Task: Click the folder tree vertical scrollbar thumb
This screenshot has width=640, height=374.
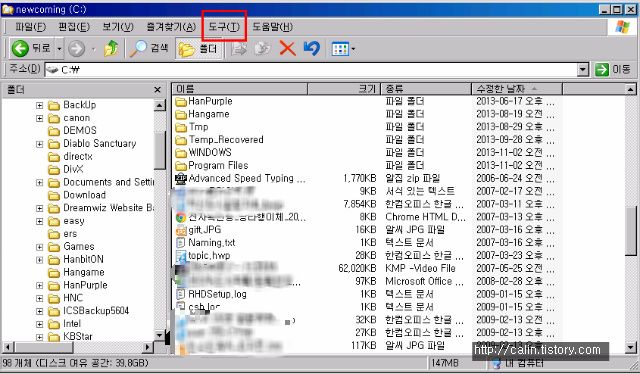Action: (160, 150)
